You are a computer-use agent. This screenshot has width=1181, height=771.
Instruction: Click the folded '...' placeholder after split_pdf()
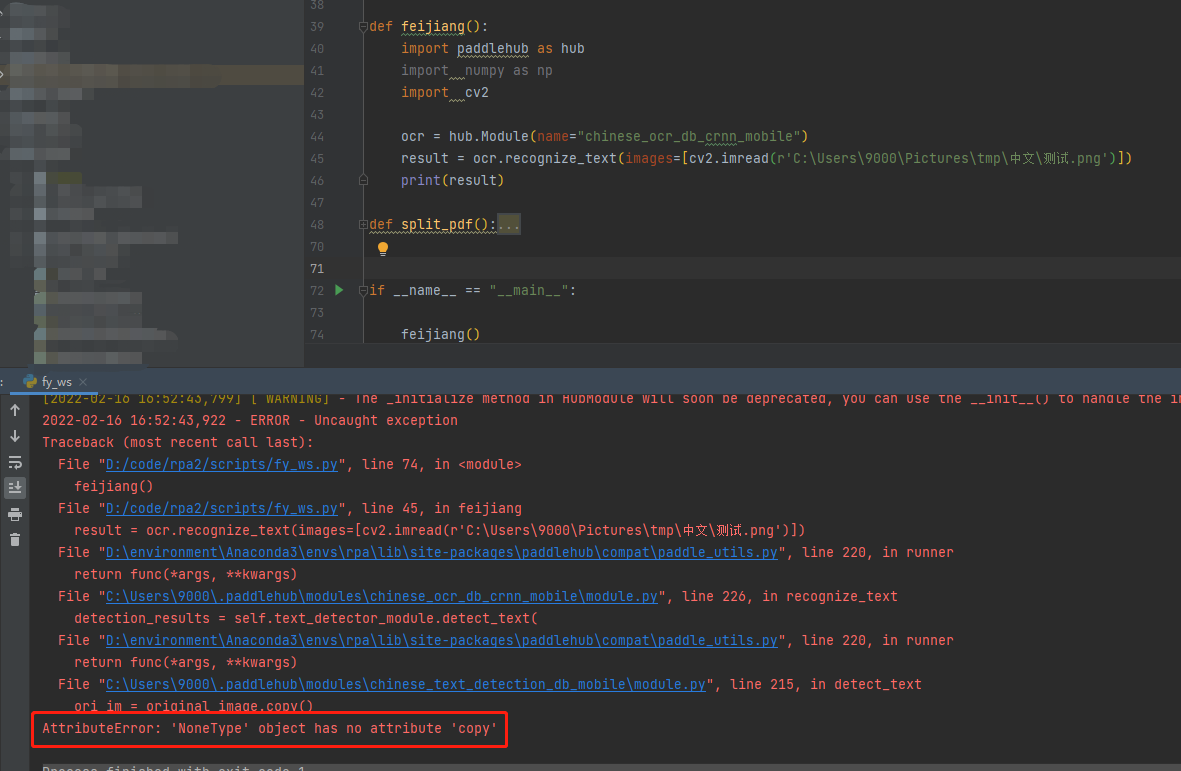pos(508,224)
